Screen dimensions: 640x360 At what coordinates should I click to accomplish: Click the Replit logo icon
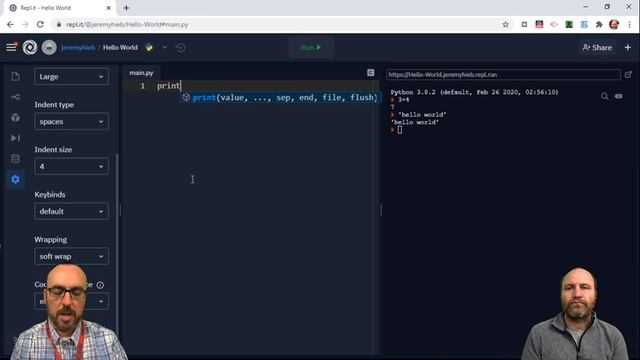(30, 48)
